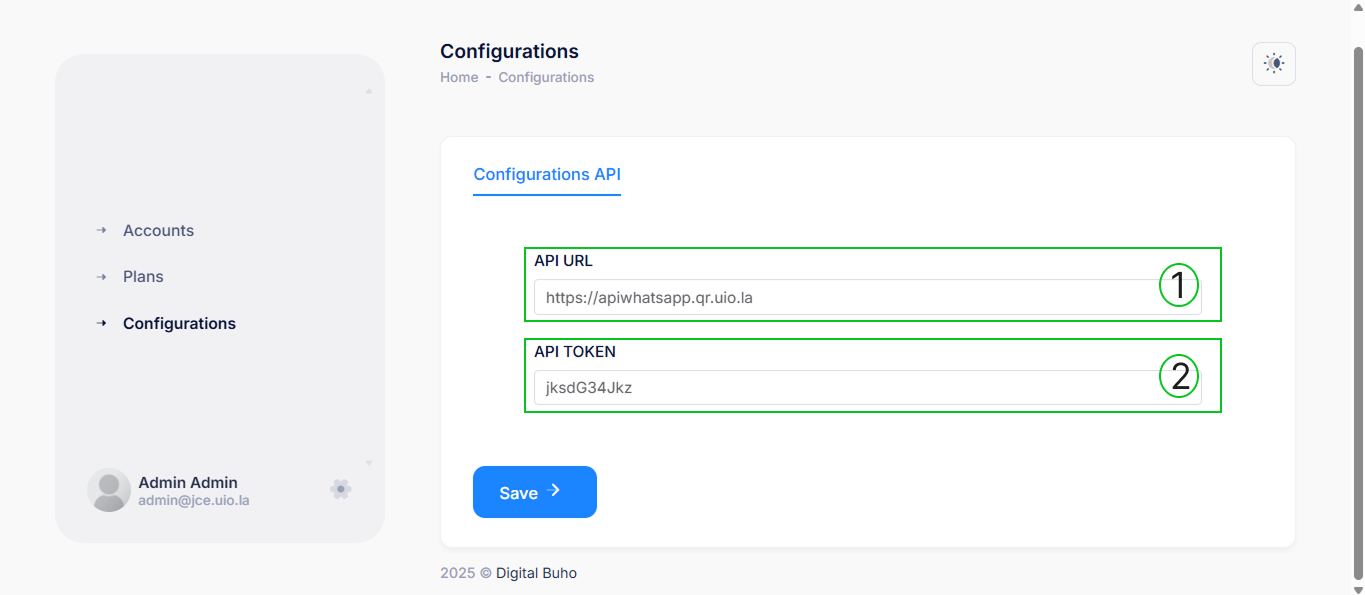
Task: Navigate to Home in the breadcrumb
Action: (459, 77)
